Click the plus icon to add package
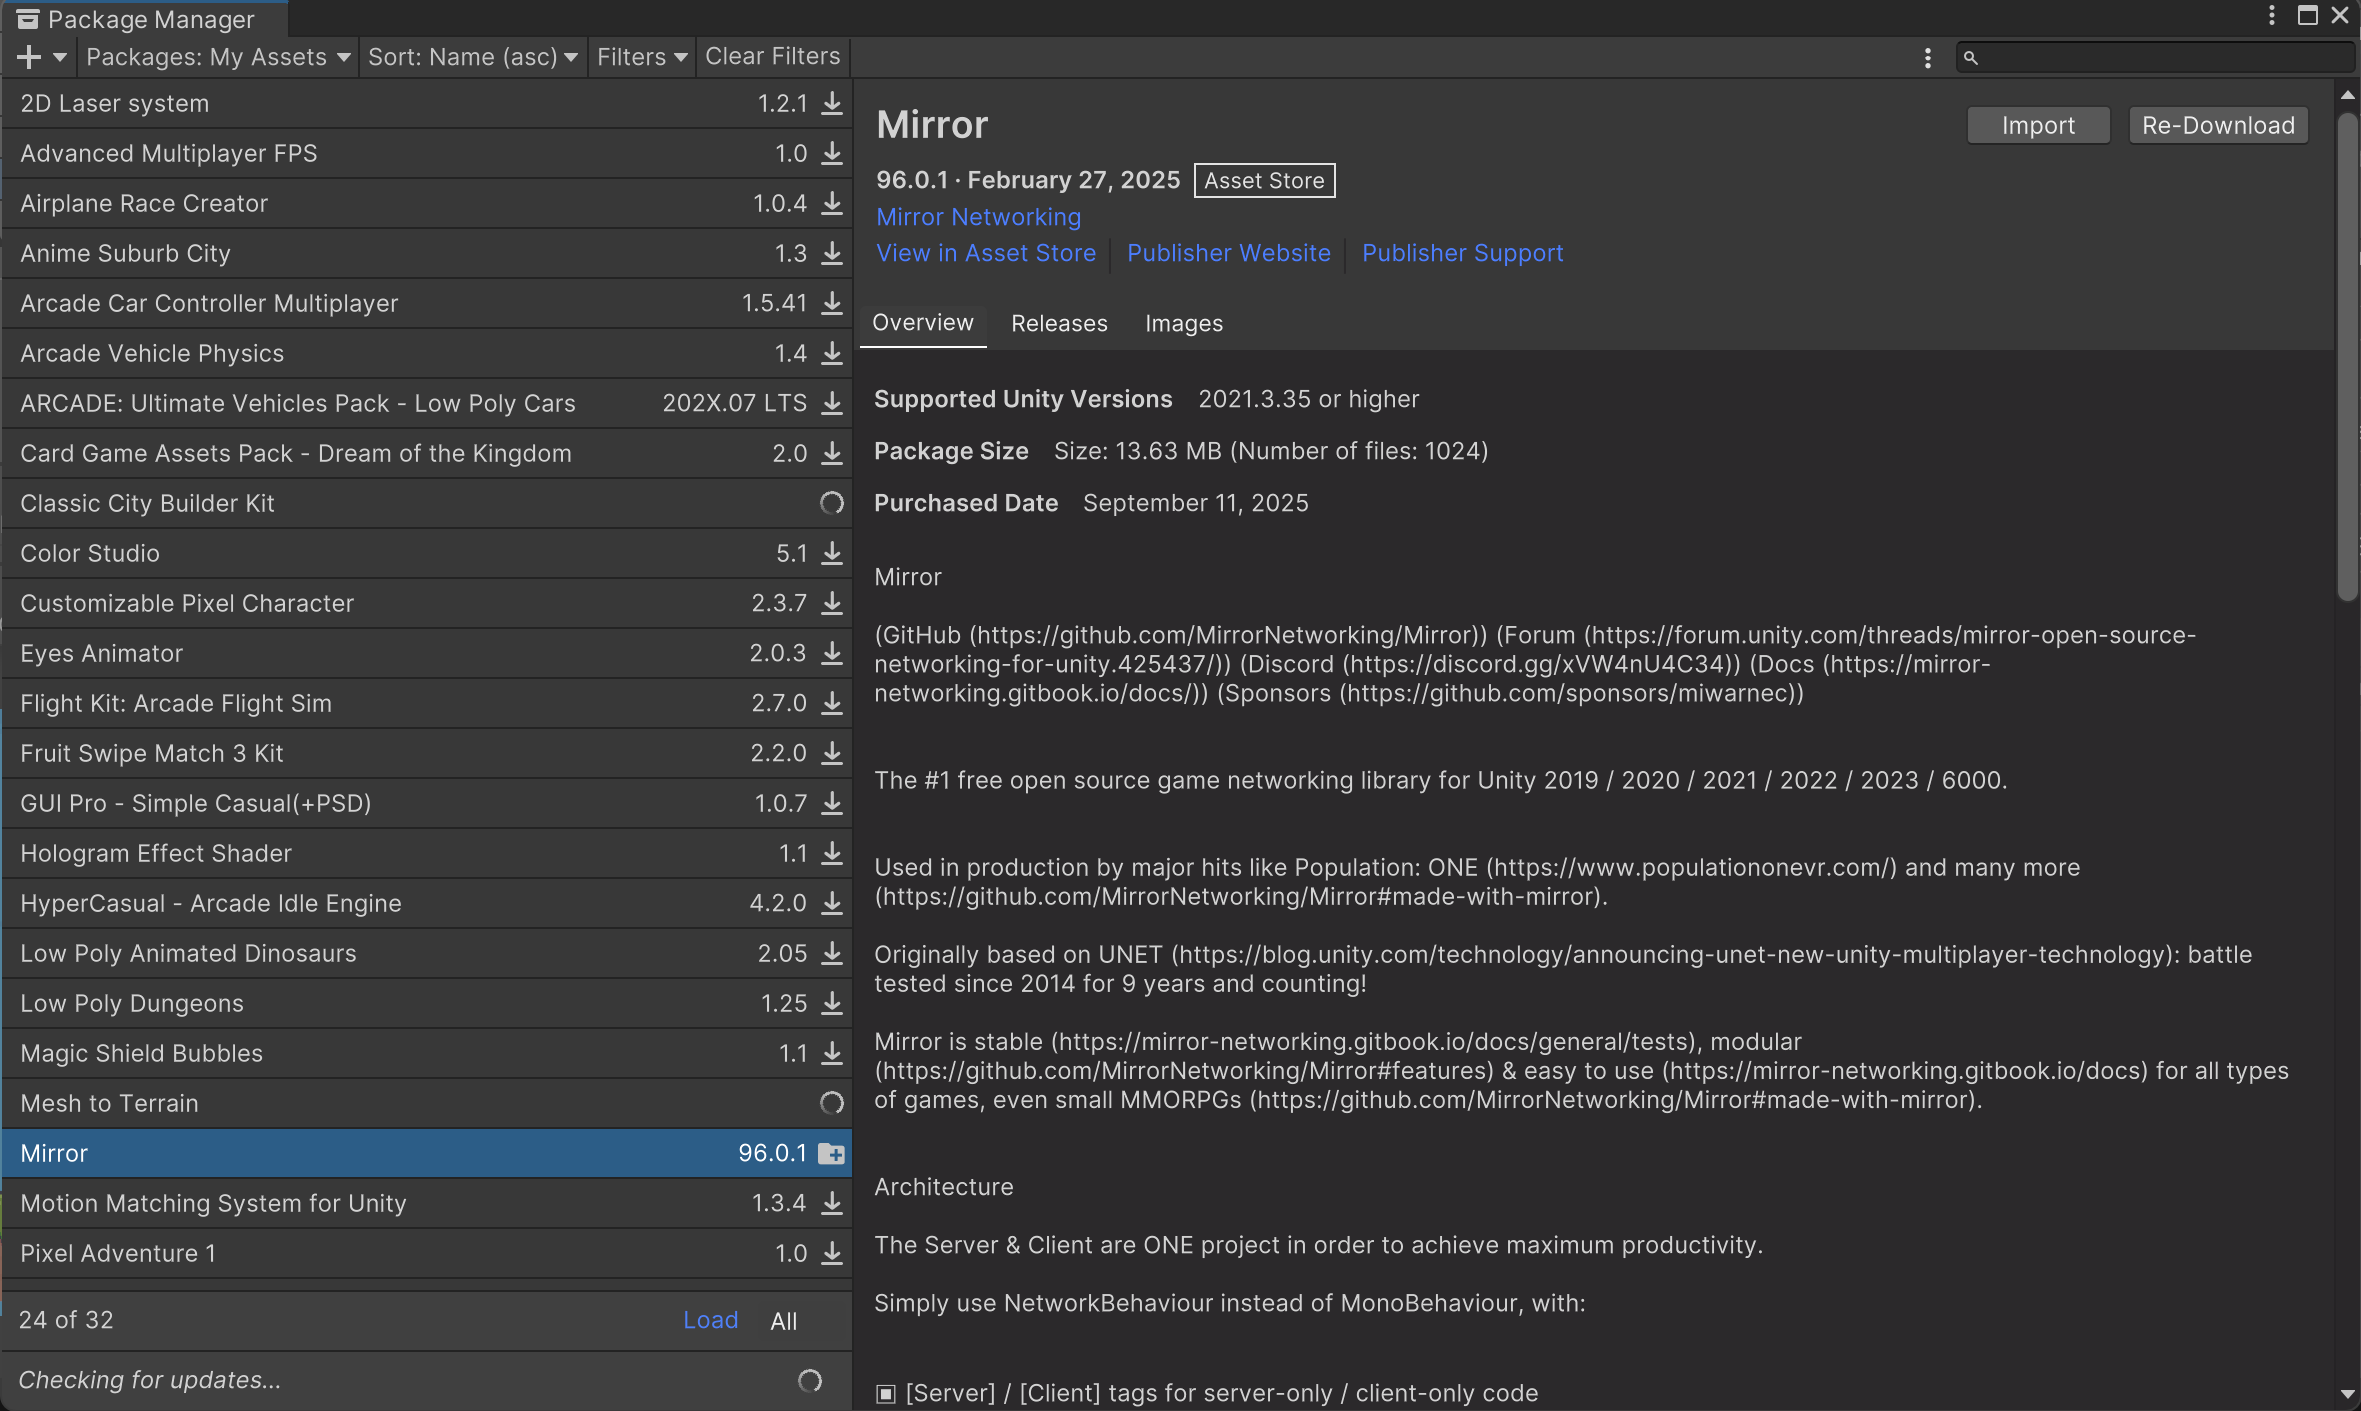 click(29, 57)
